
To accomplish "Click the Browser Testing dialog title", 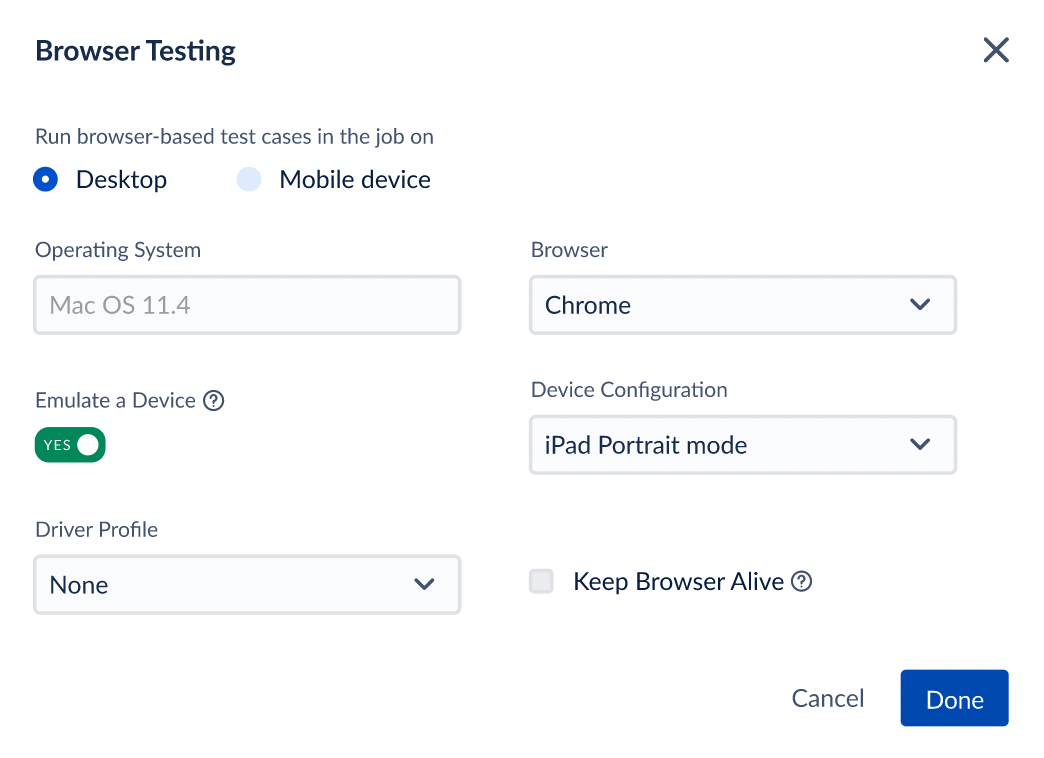I will point(136,51).
